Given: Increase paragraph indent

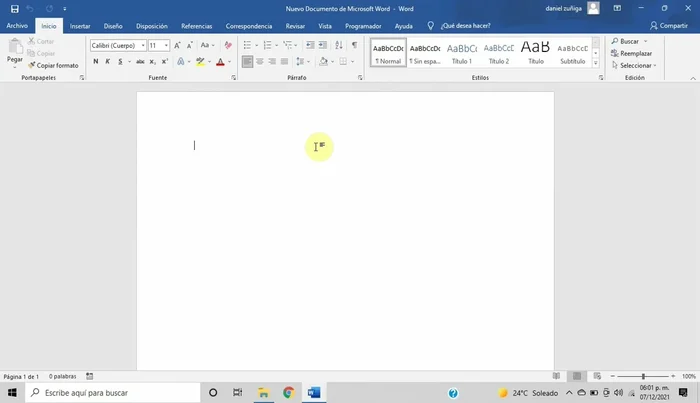Looking at the screenshot, I should (322, 45).
